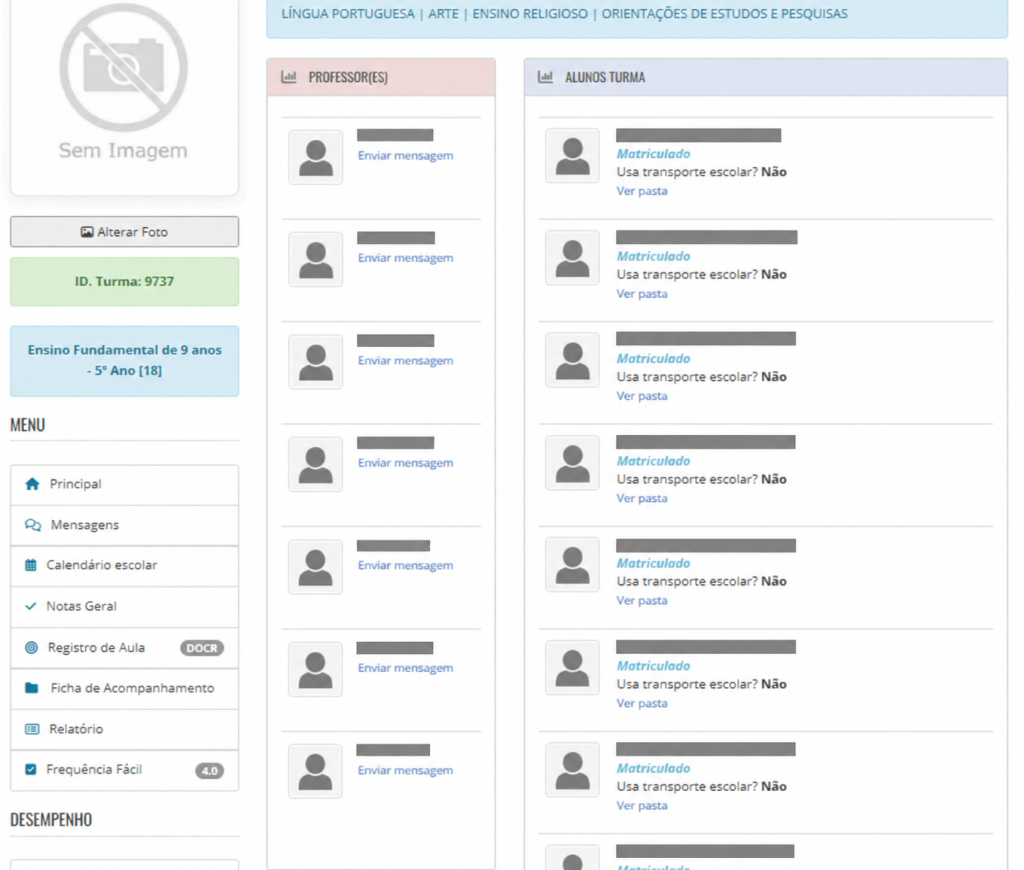Send message to the fifth professor
The width and height of the screenshot is (1024, 870).
coord(406,566)
